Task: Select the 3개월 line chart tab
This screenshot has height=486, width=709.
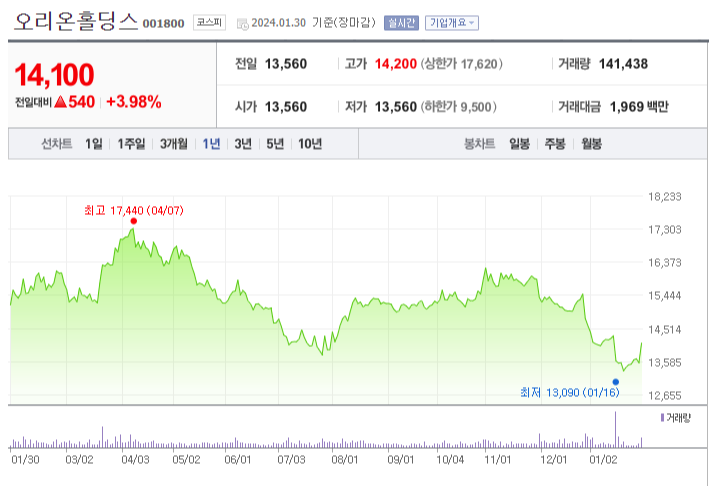Action: click(174, 144)
